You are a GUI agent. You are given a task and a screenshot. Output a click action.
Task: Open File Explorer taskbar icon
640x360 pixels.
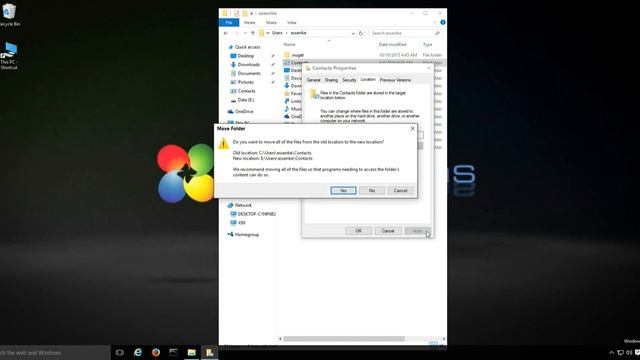(191, 353)
